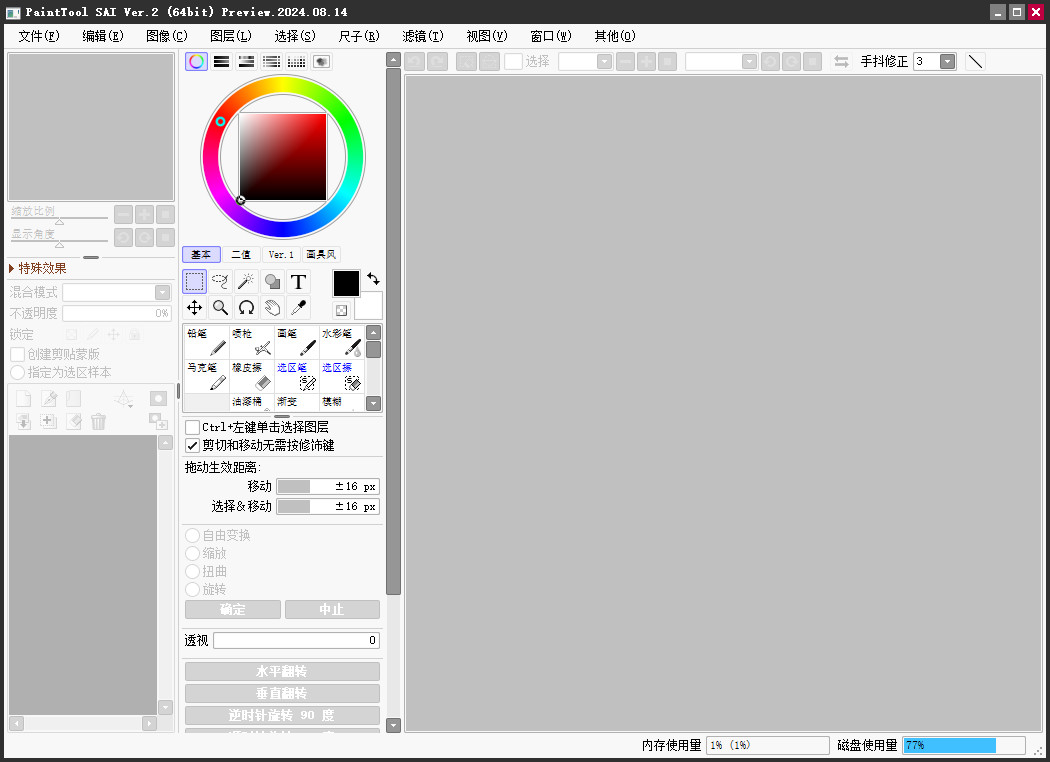Open the 滤镜(T) menu
This screenshot has width=1050, height=762.
[423, 36]
